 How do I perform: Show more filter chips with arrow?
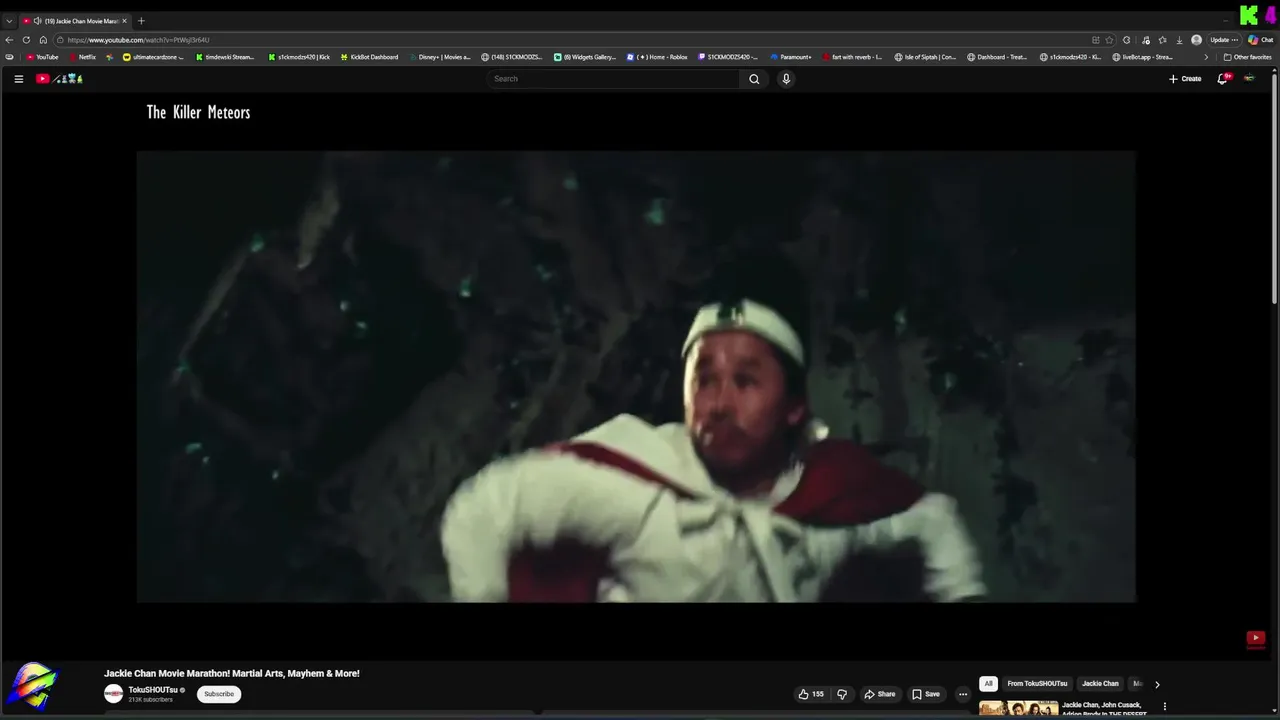tap(1157, 684)
